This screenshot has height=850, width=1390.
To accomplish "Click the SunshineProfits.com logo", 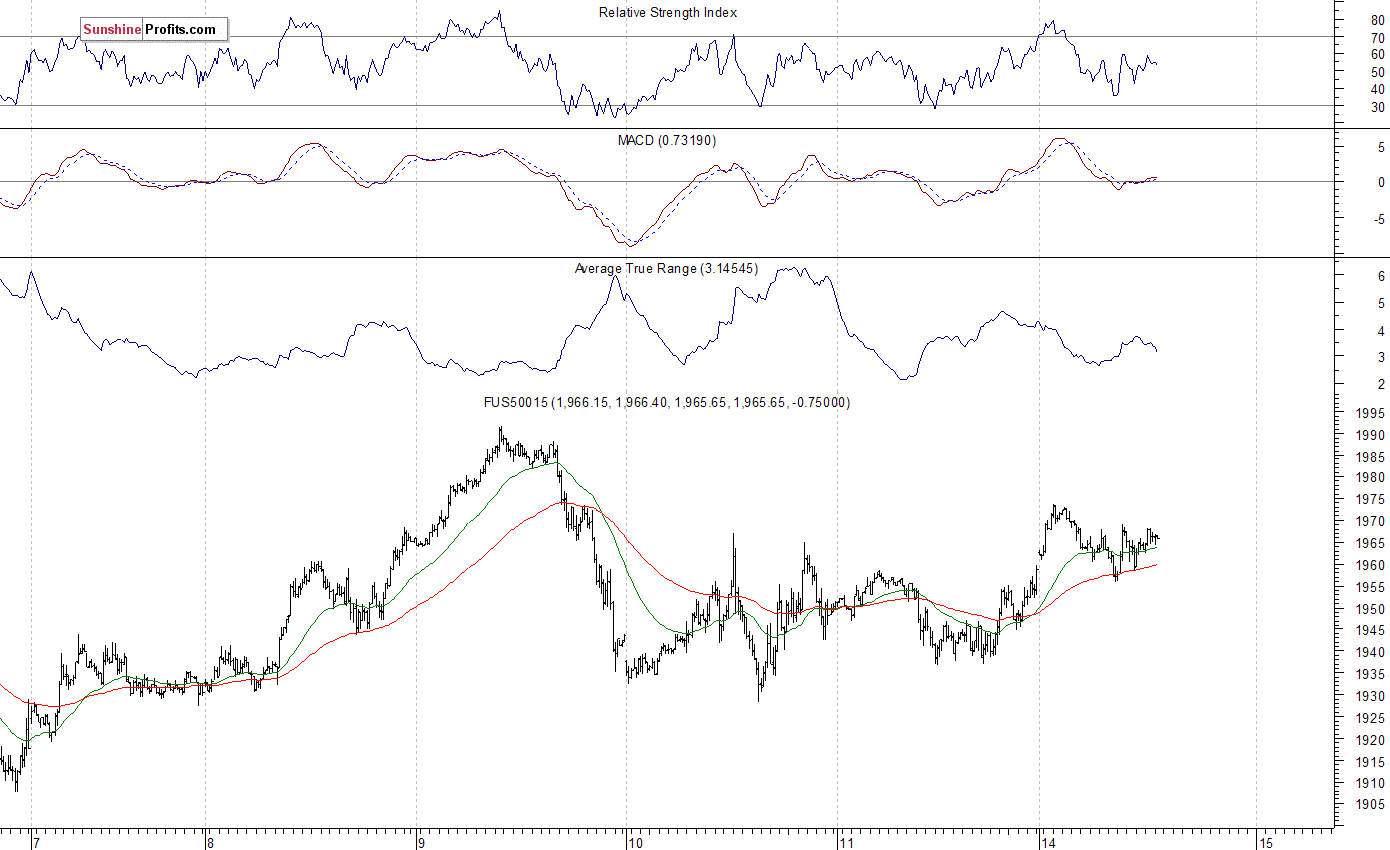I will coord(153,29).
